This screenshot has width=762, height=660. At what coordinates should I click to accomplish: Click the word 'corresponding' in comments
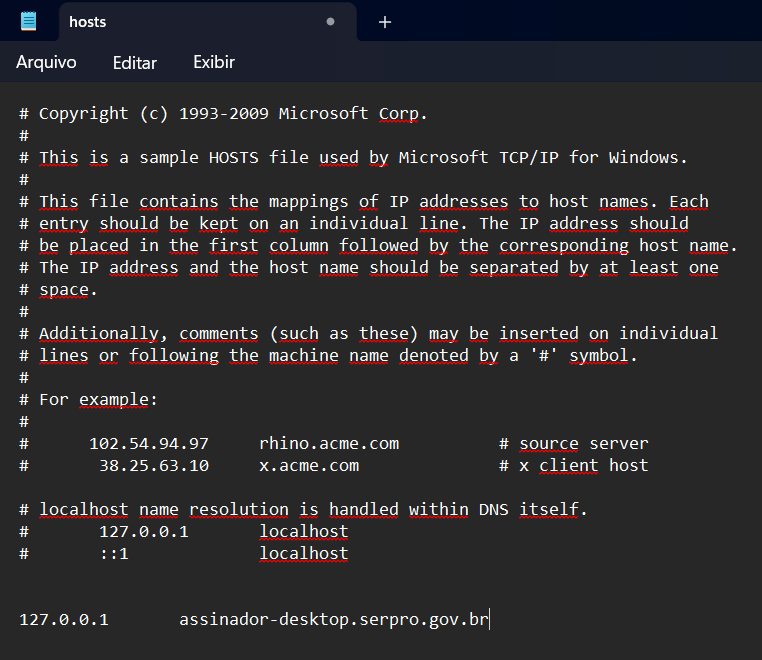point(564,246)
